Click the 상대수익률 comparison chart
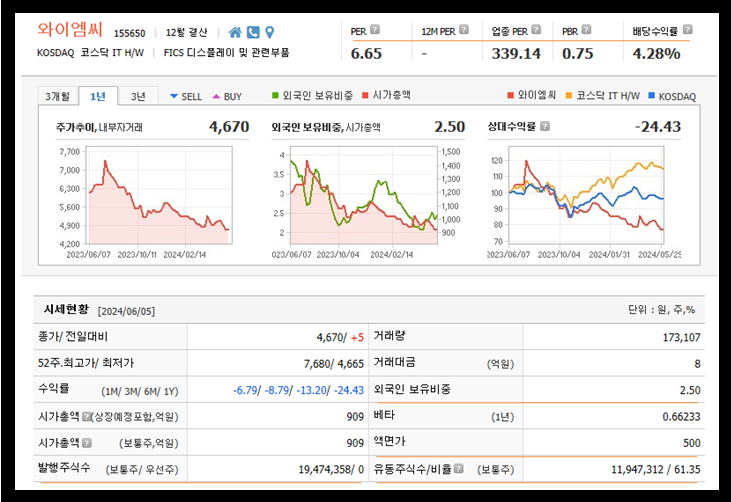The height and width of the screenshot is (502, 731). click(586, 195)
